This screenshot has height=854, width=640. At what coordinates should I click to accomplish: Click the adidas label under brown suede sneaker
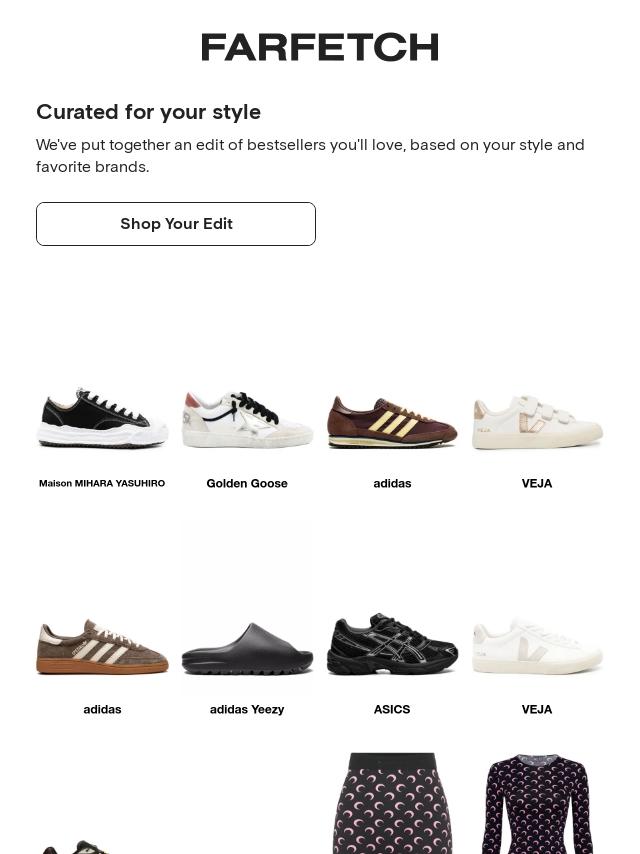(102, 709)
